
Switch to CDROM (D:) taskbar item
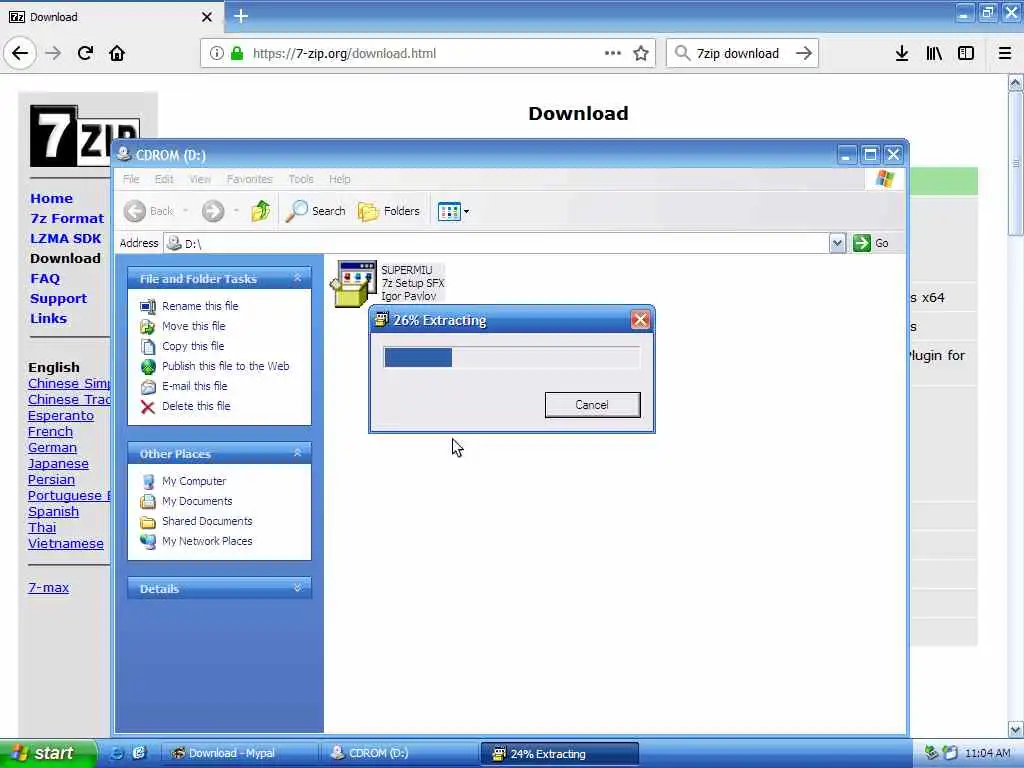[x=400, y=753]
